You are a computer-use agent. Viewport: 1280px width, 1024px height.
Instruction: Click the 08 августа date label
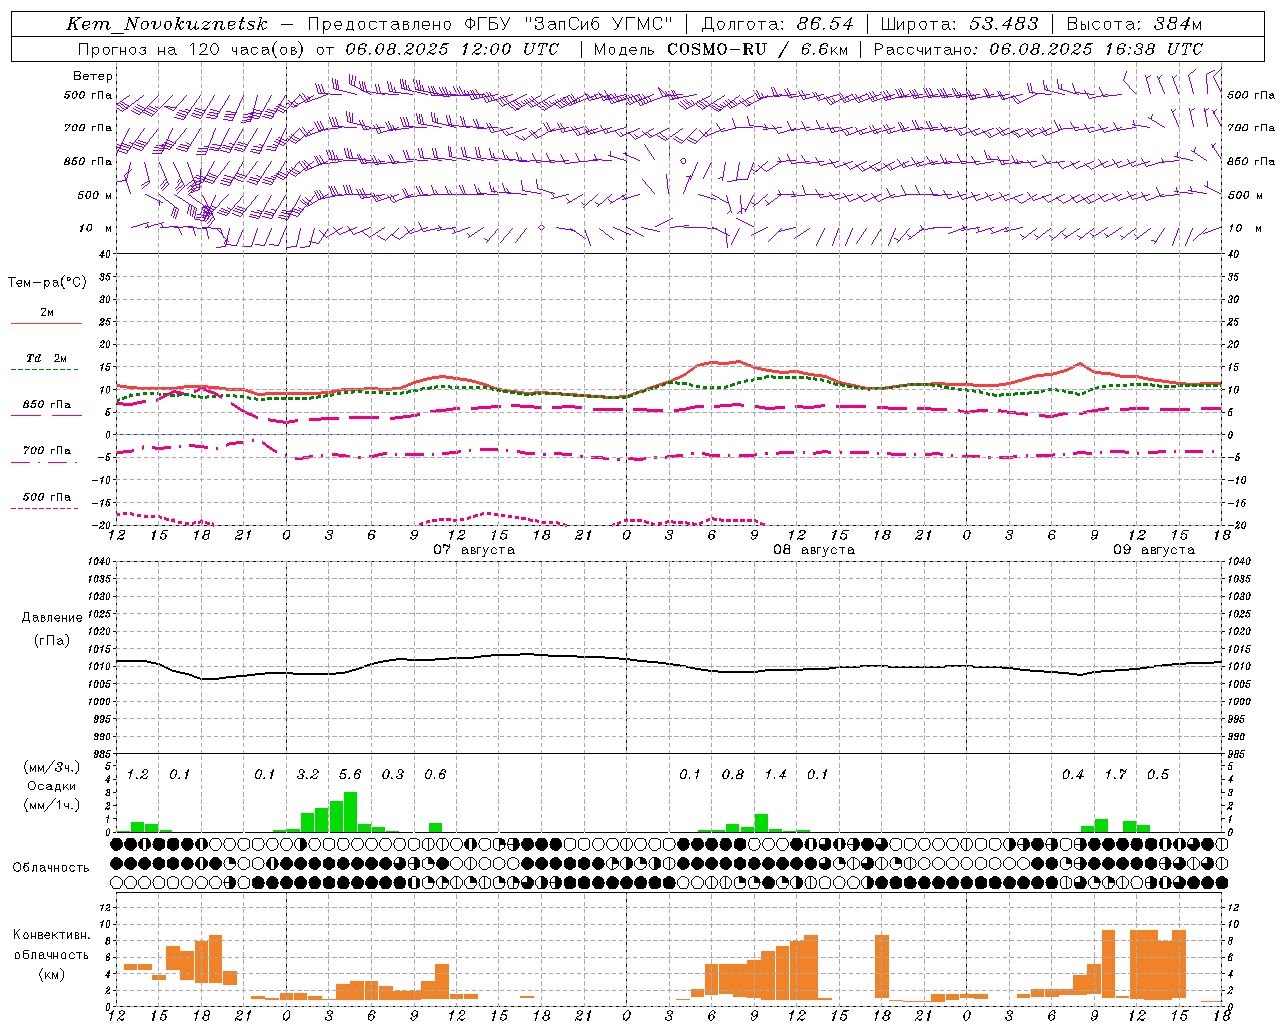[x=814, y=550]
